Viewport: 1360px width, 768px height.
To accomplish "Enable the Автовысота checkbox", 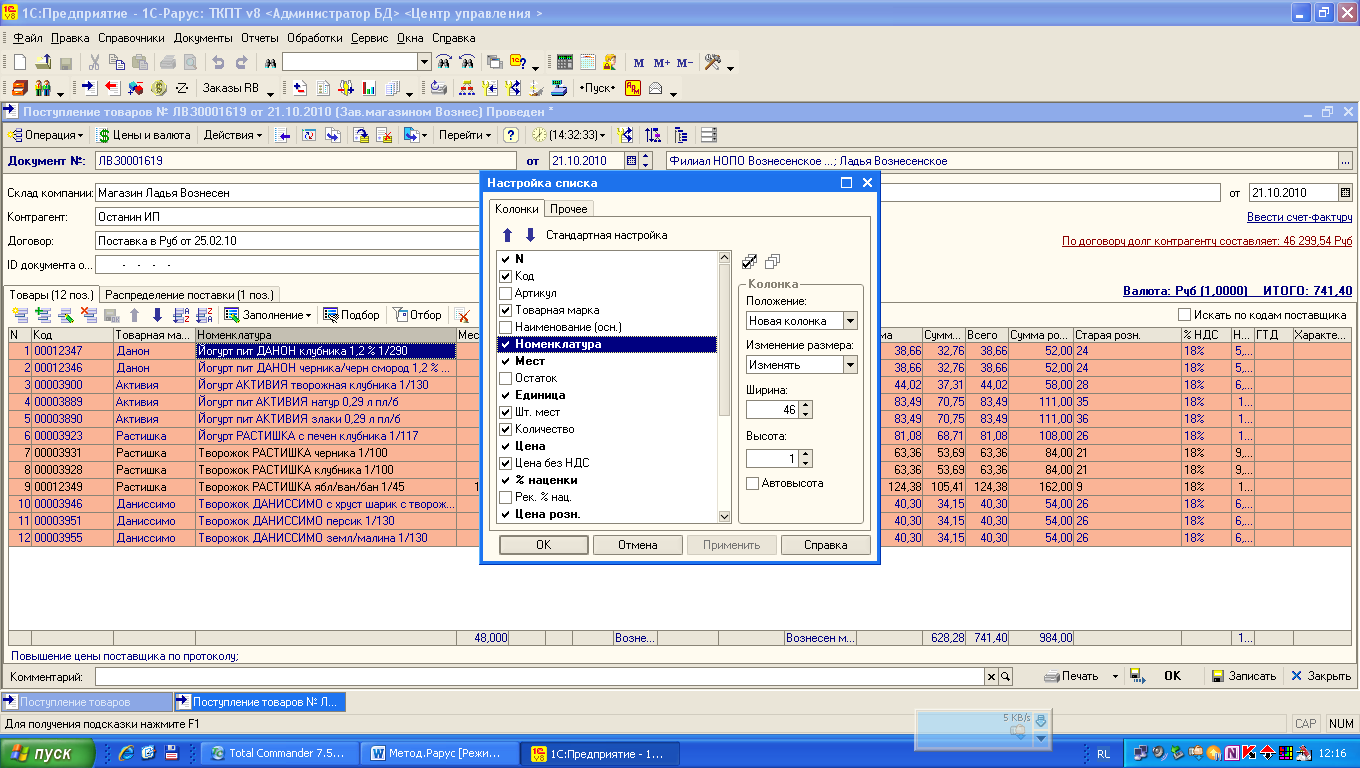I will [x=753, y=483].
